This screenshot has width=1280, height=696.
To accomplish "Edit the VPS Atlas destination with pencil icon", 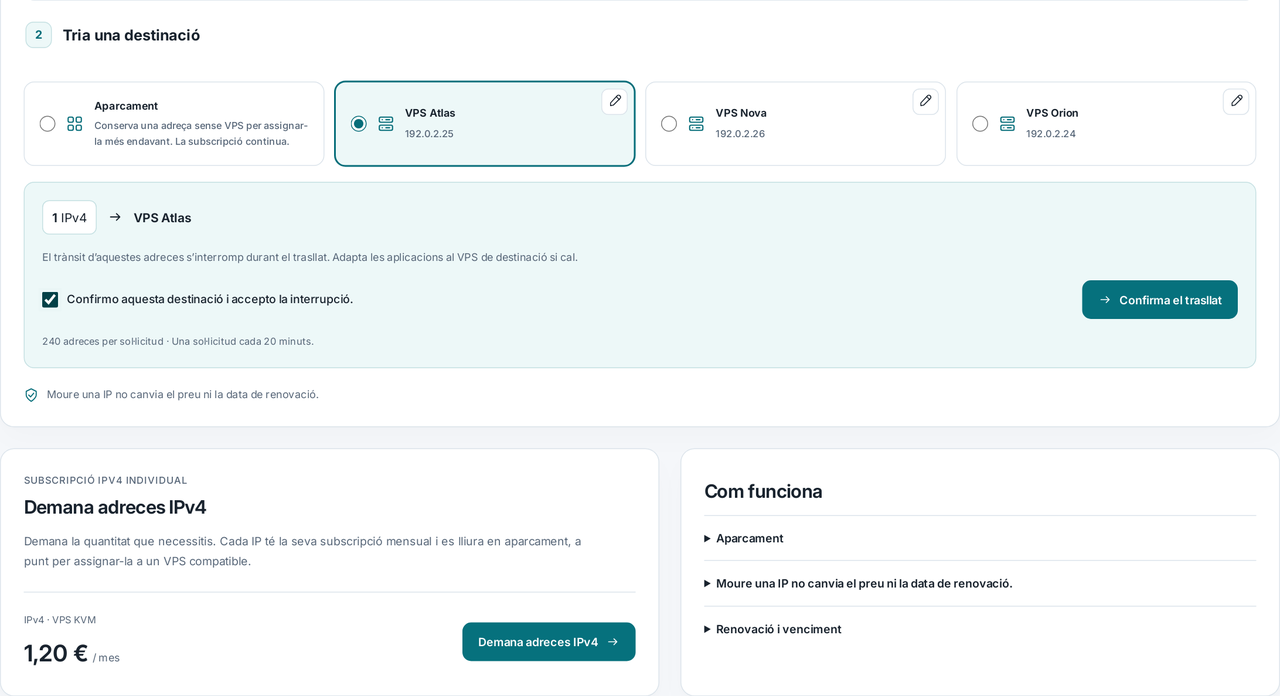I will click(615, 101).
